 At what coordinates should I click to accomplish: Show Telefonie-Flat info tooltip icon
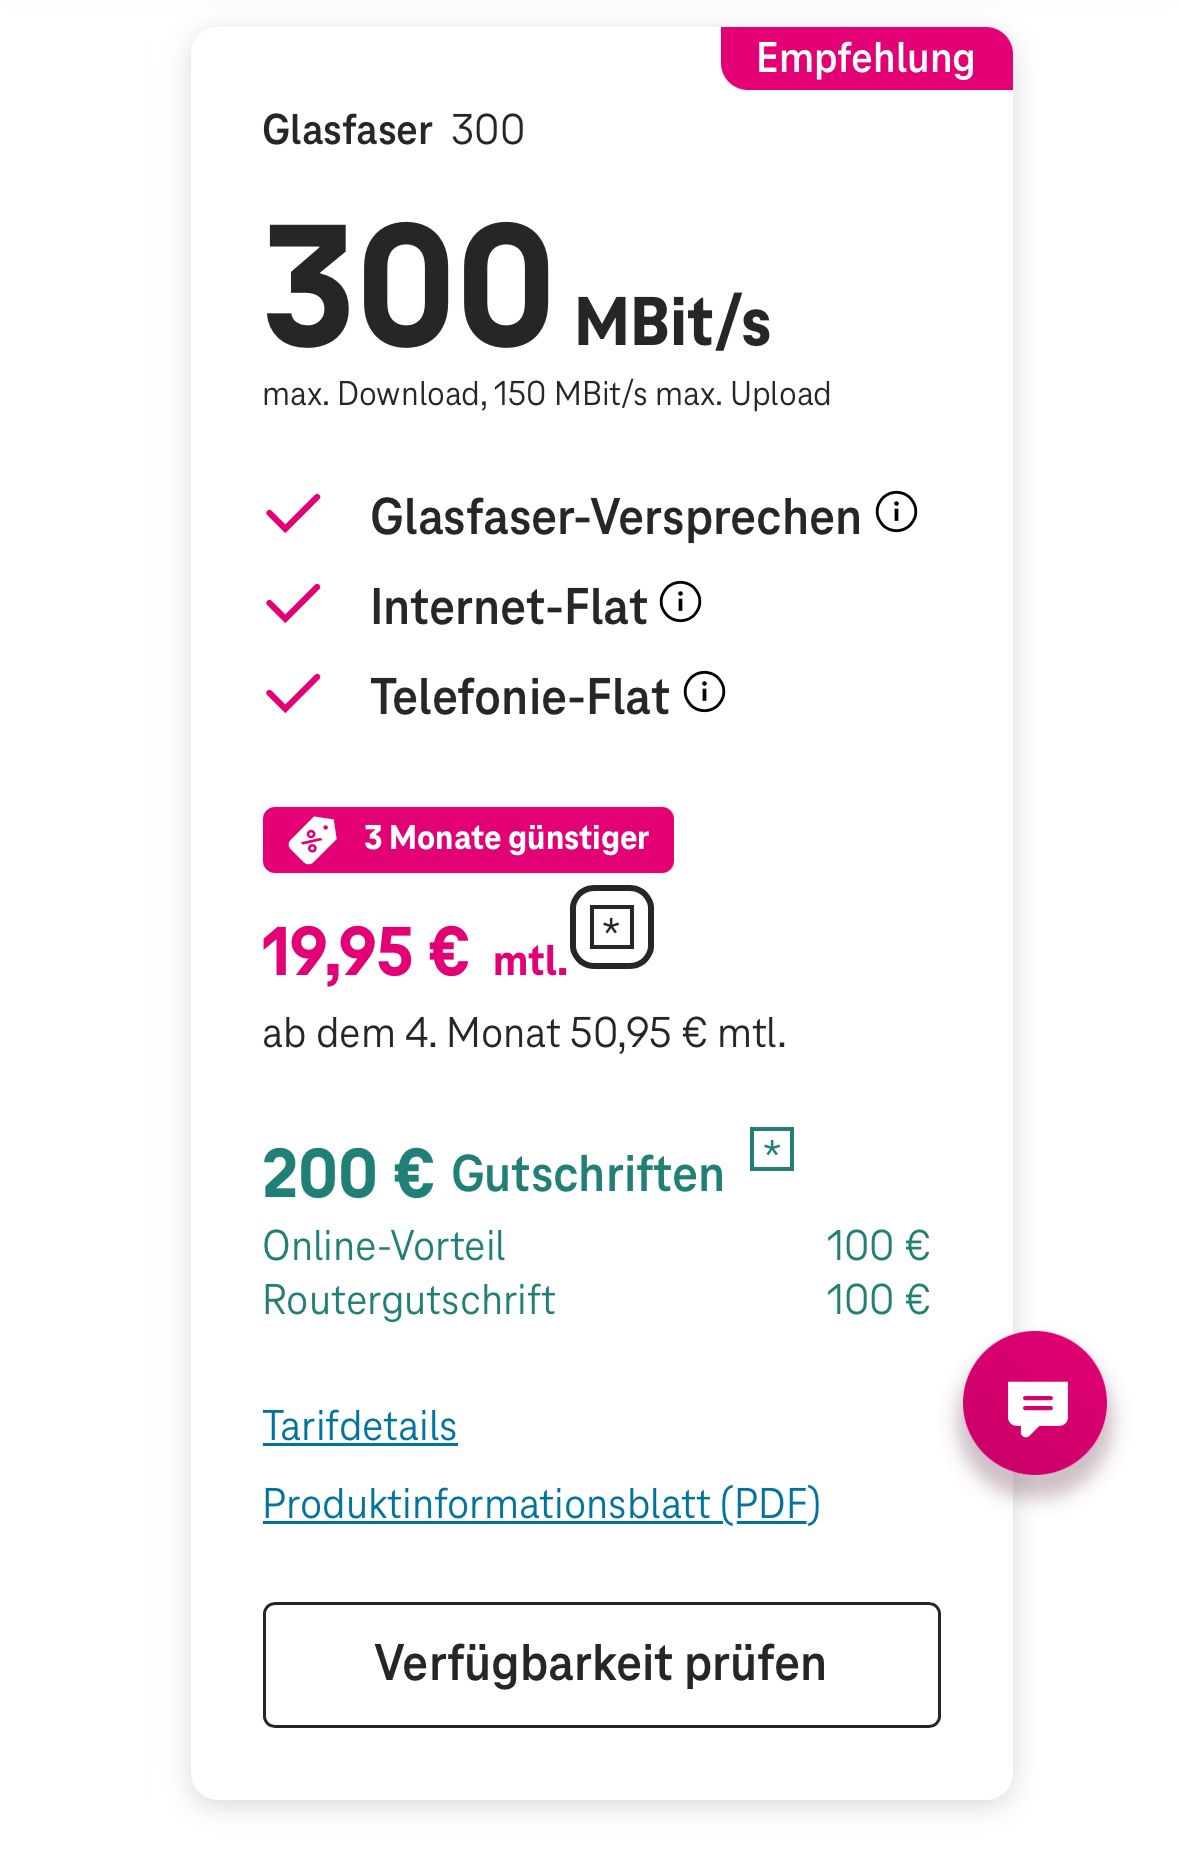tap(704, 692)
